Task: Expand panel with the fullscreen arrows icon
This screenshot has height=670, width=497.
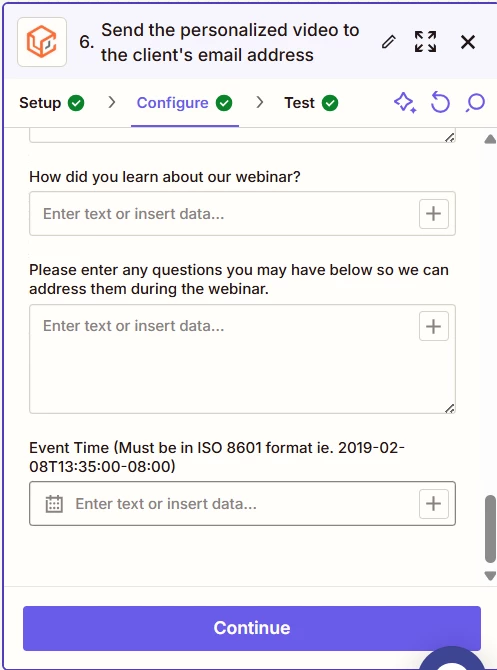Action: click(425, 42)
